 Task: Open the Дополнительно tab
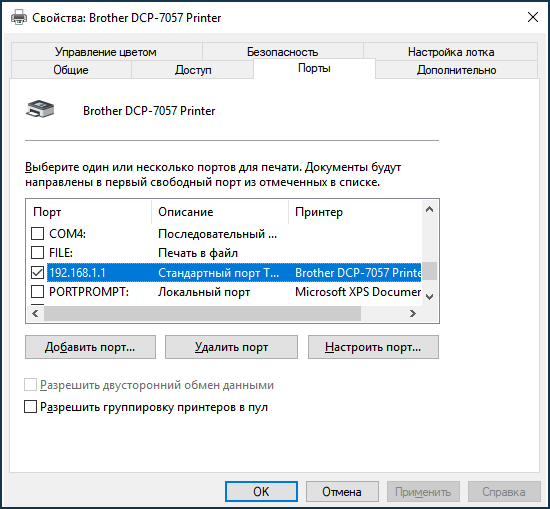tap(456, 69)
